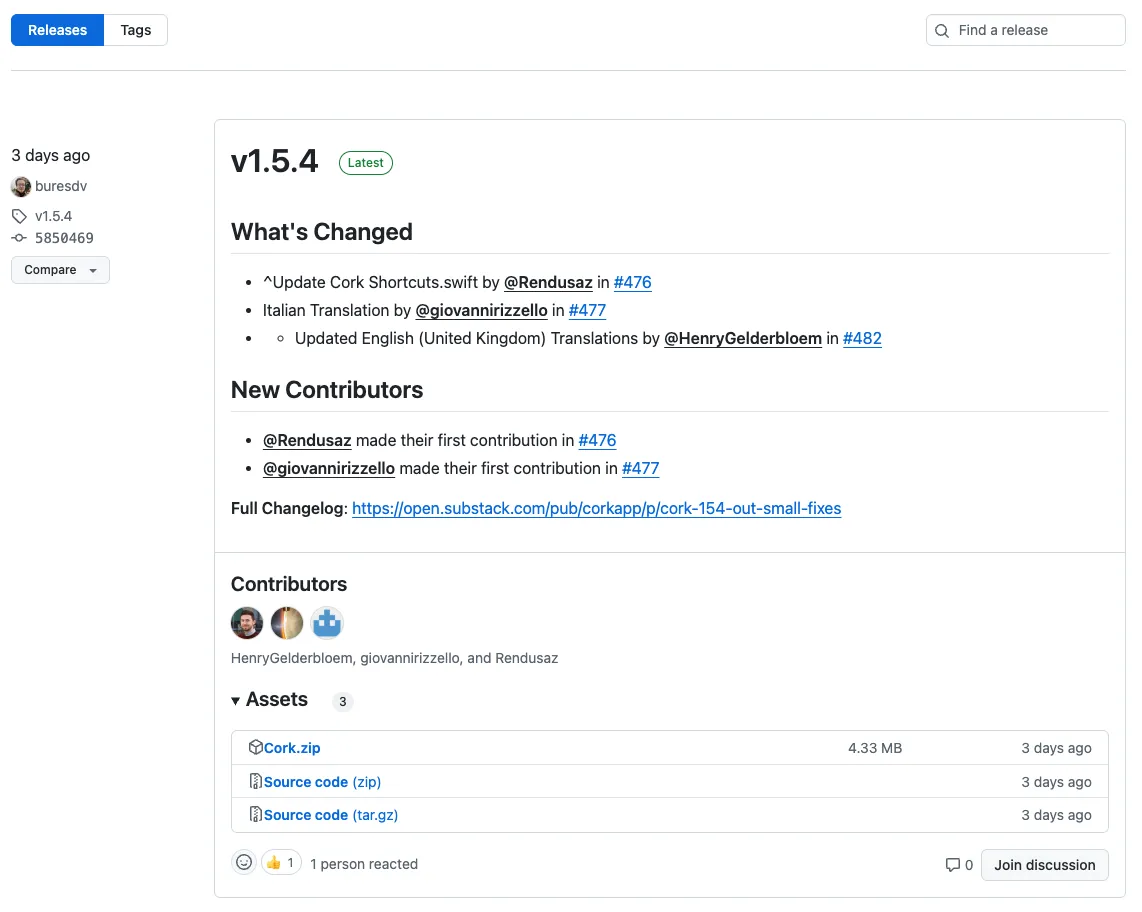Viewport: 1142px width, 912px height.
Task: Click the package icon beside Cork.zip
Action: 255,747
